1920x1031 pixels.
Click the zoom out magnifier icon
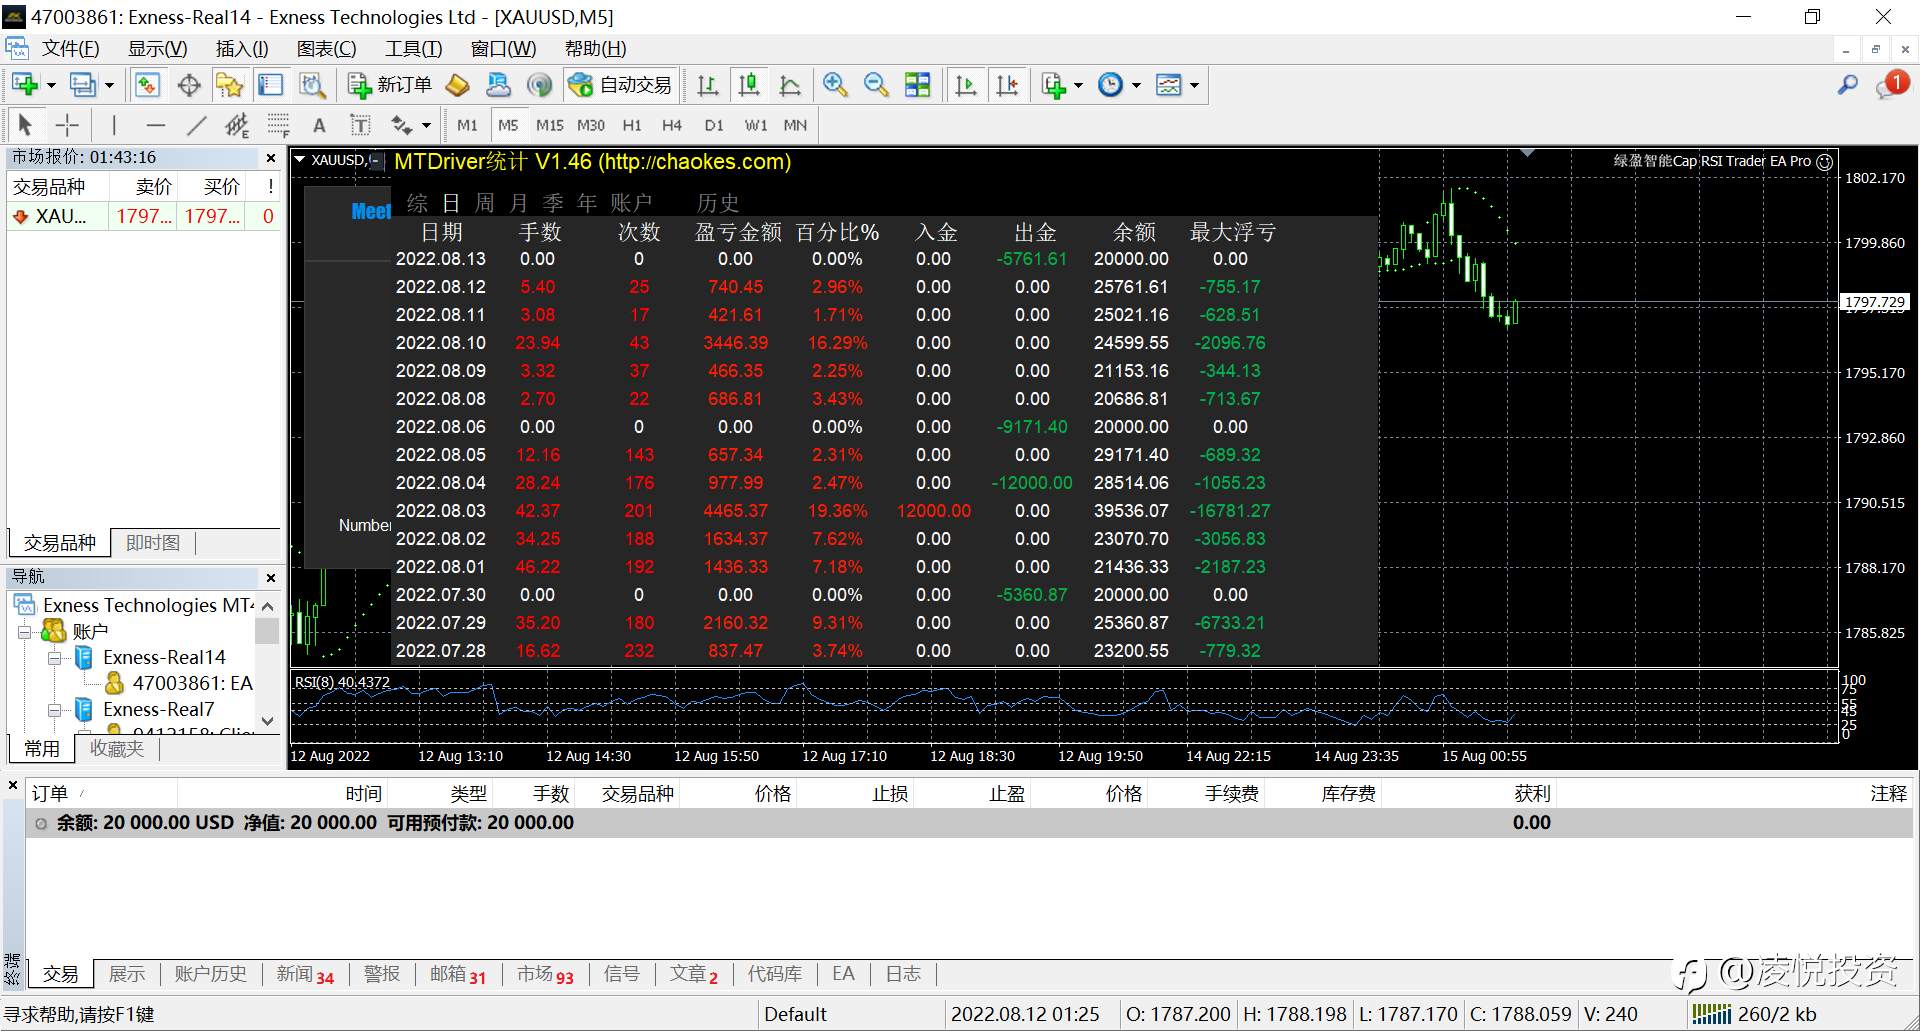[x=876, y=86]
